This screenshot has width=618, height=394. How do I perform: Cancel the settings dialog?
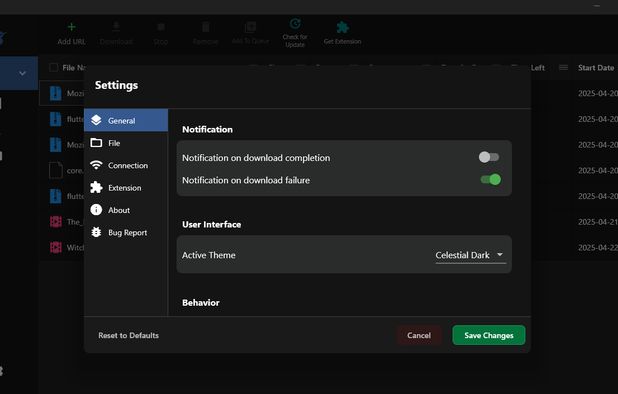coord(419,335)
